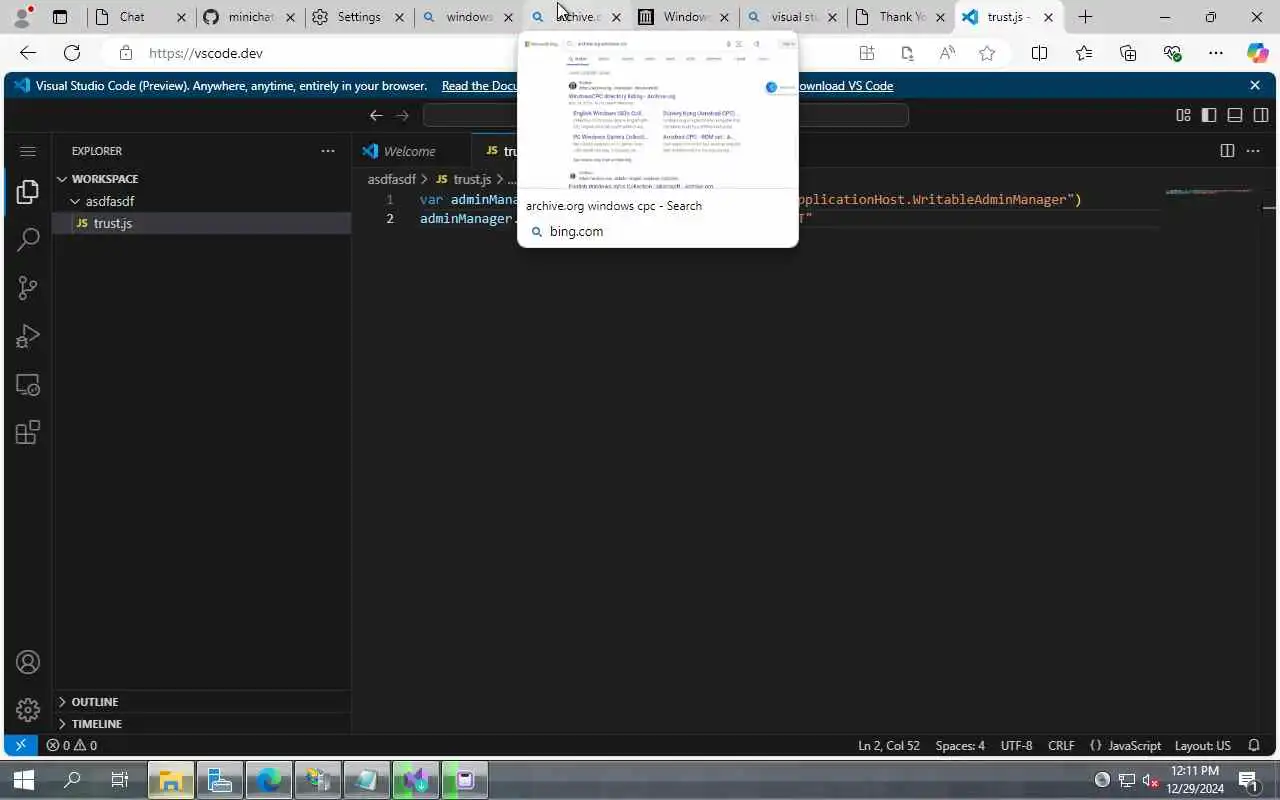Open Explorer Views and More Actions menu
This screenshot has height=800, width=1280.
pyautogui.click(x=327, y=151)
